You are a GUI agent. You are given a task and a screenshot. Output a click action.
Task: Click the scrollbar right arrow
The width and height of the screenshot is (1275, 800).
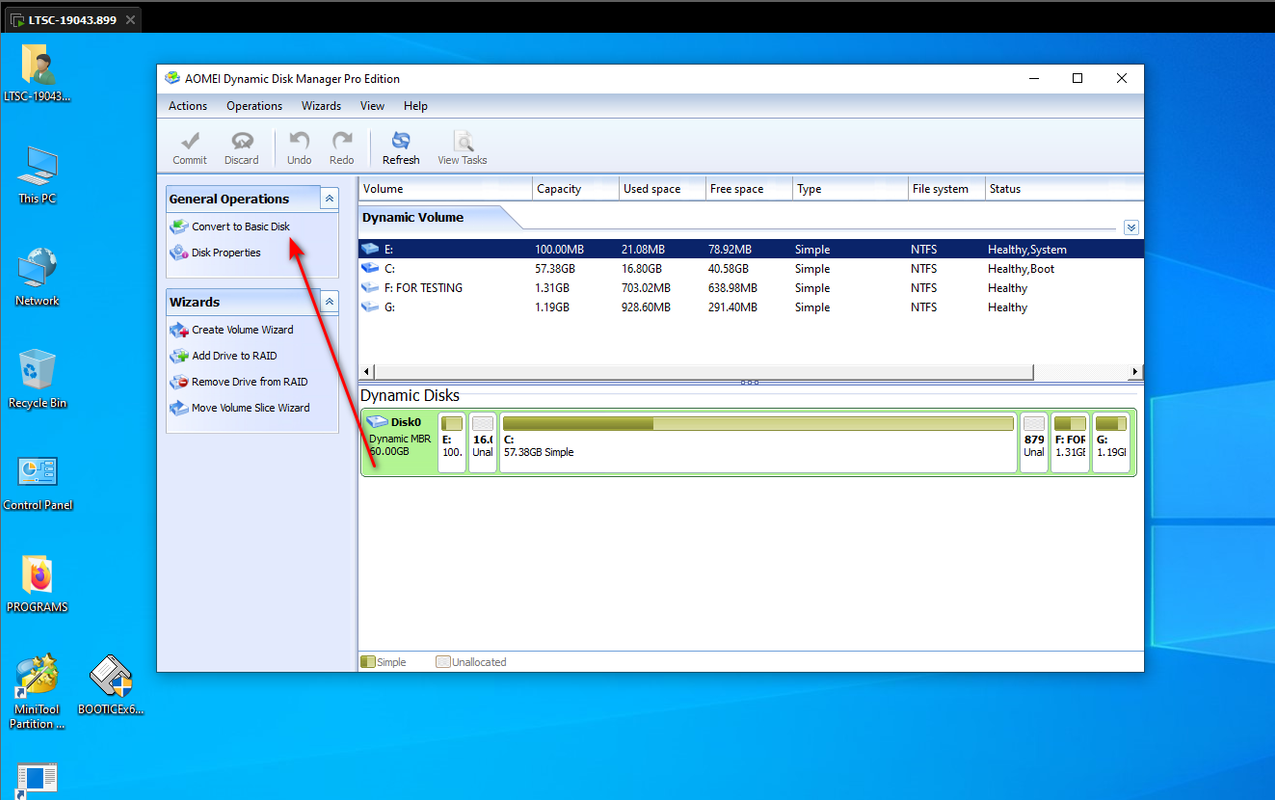tap(1135, 371)
